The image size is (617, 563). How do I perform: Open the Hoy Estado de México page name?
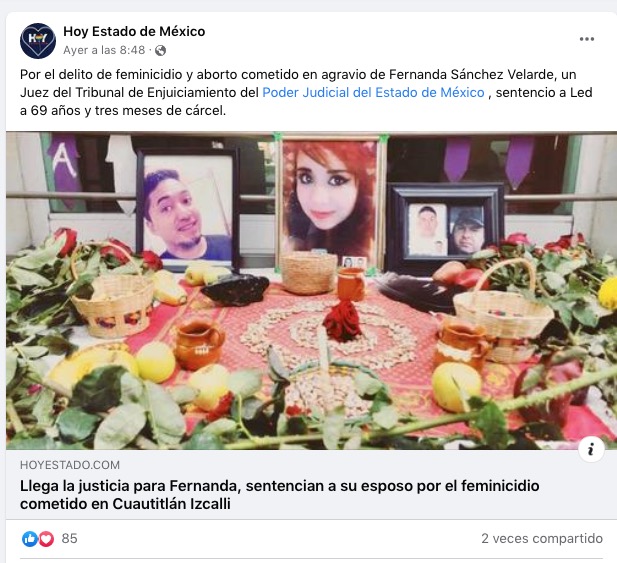(134, 31)
